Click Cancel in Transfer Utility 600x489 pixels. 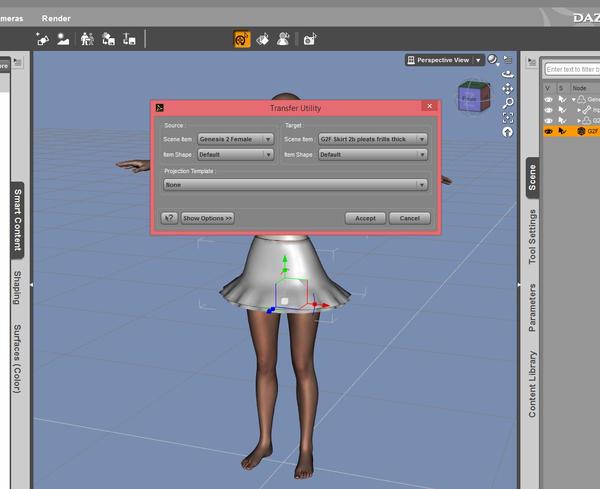410,218
